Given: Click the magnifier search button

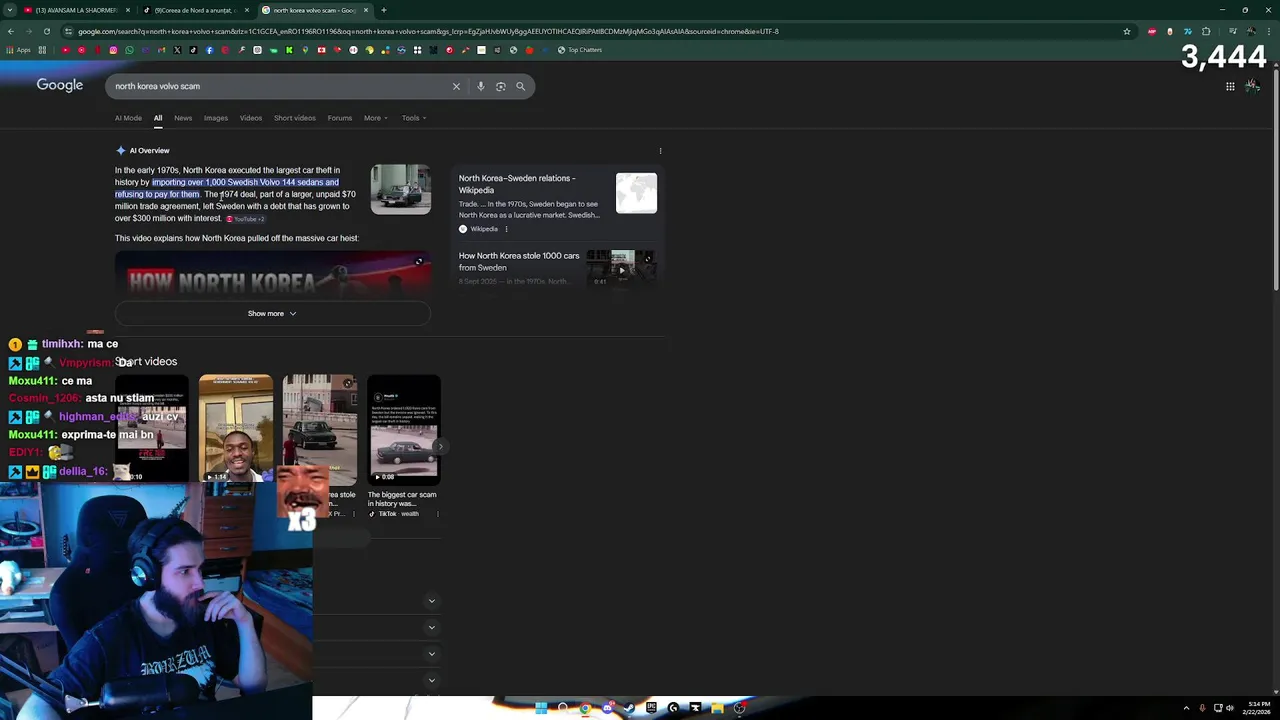Looking at the screenshot, I should (520, 86).
